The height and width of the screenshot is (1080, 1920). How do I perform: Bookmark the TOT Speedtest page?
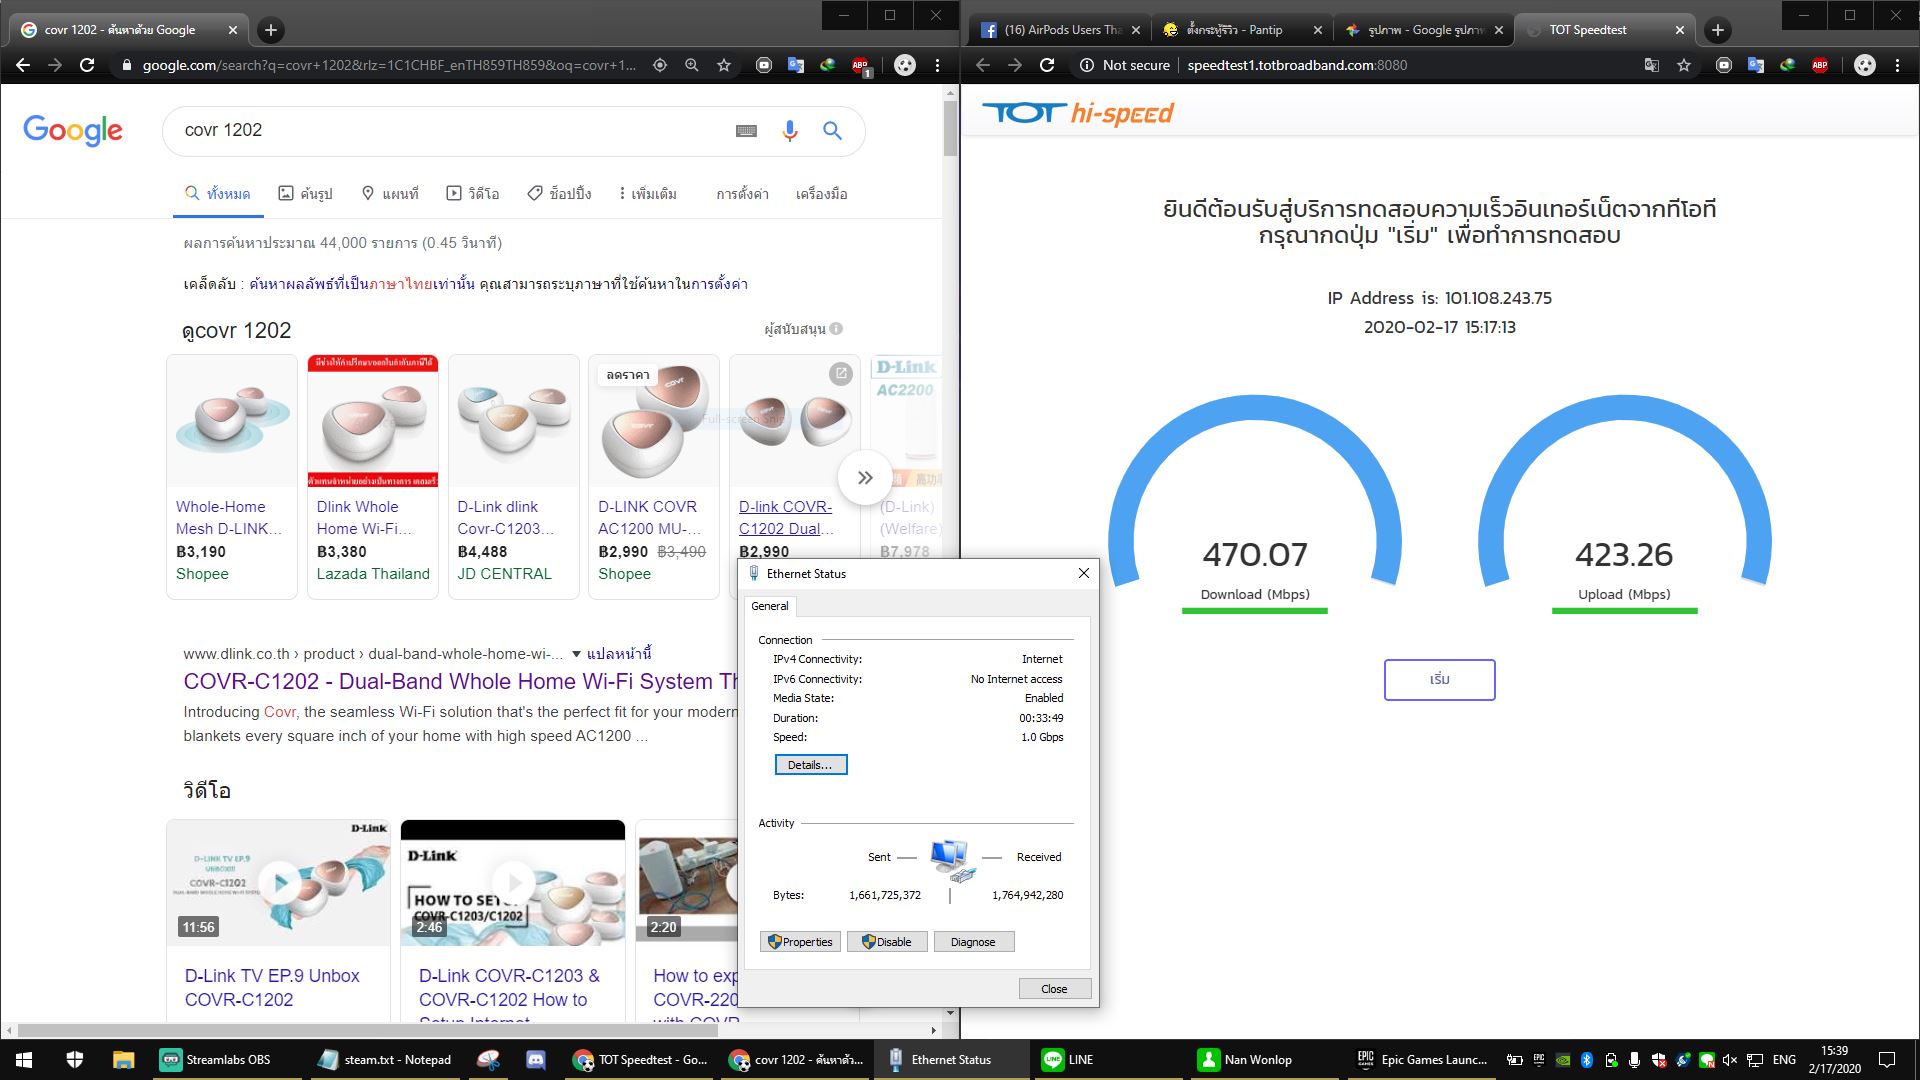tap(1684, 65)
